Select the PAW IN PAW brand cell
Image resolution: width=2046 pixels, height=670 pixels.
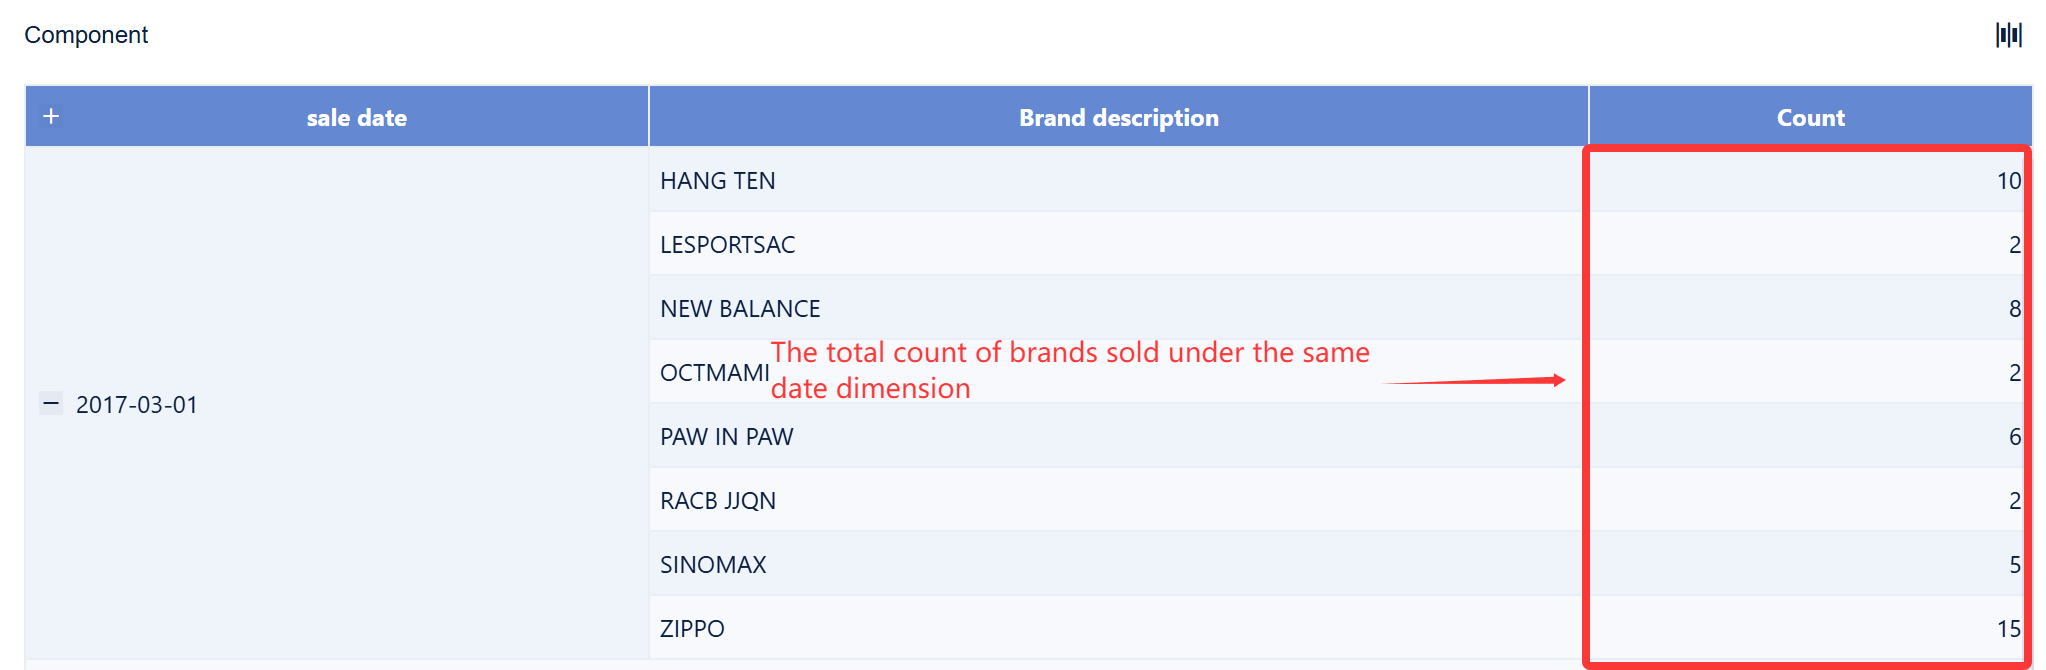[727, 437]
